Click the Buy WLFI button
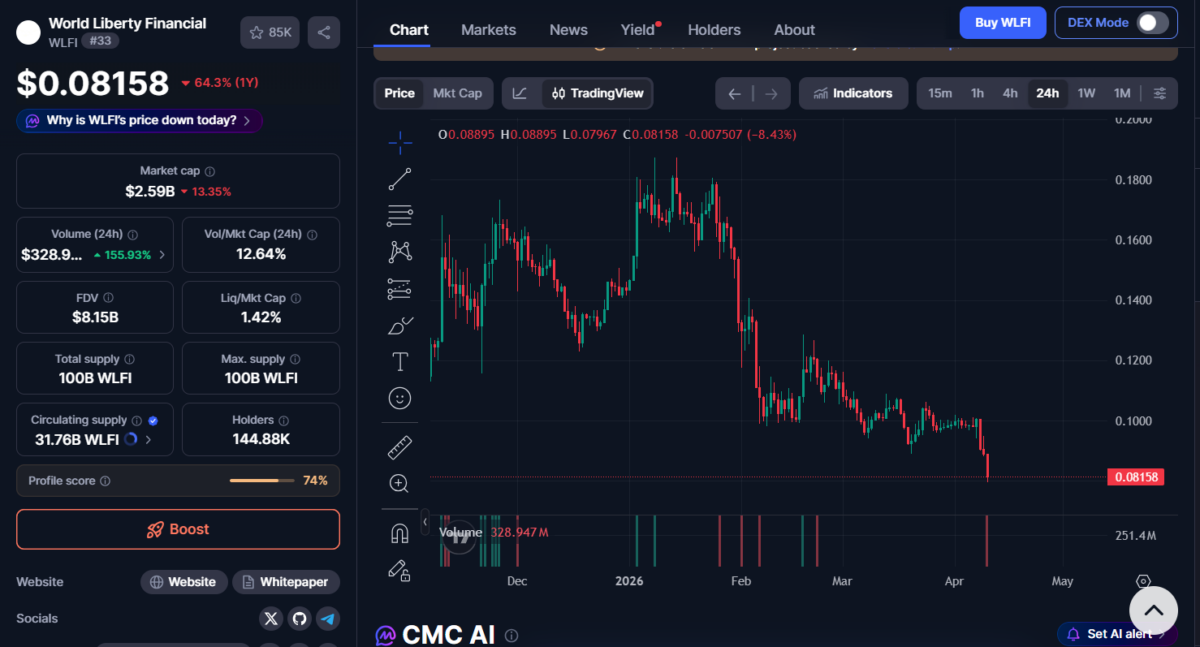Image resolution: width=1200 pixels, height=647 pixels. (x=1002, y=22)
